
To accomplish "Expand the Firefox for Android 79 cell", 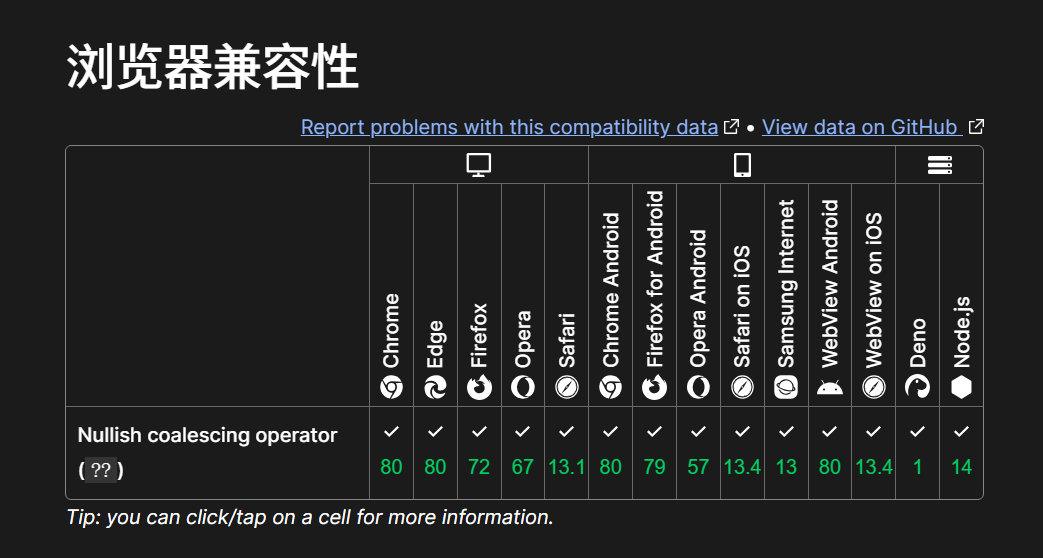I will tap(654, 452).
